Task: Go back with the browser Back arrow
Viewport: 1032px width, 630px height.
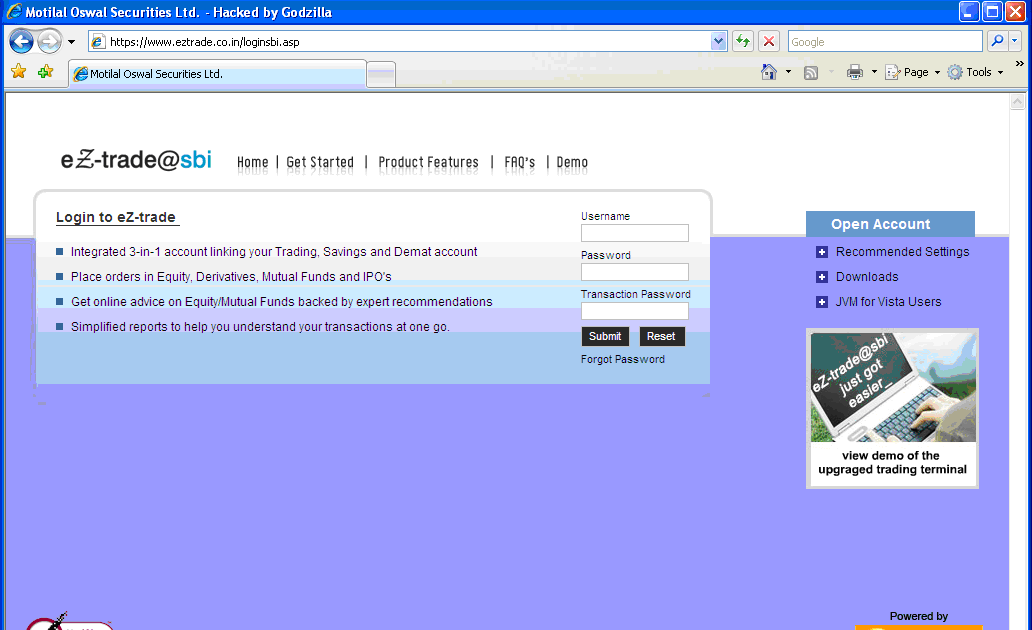Action: tap(21, 41)
